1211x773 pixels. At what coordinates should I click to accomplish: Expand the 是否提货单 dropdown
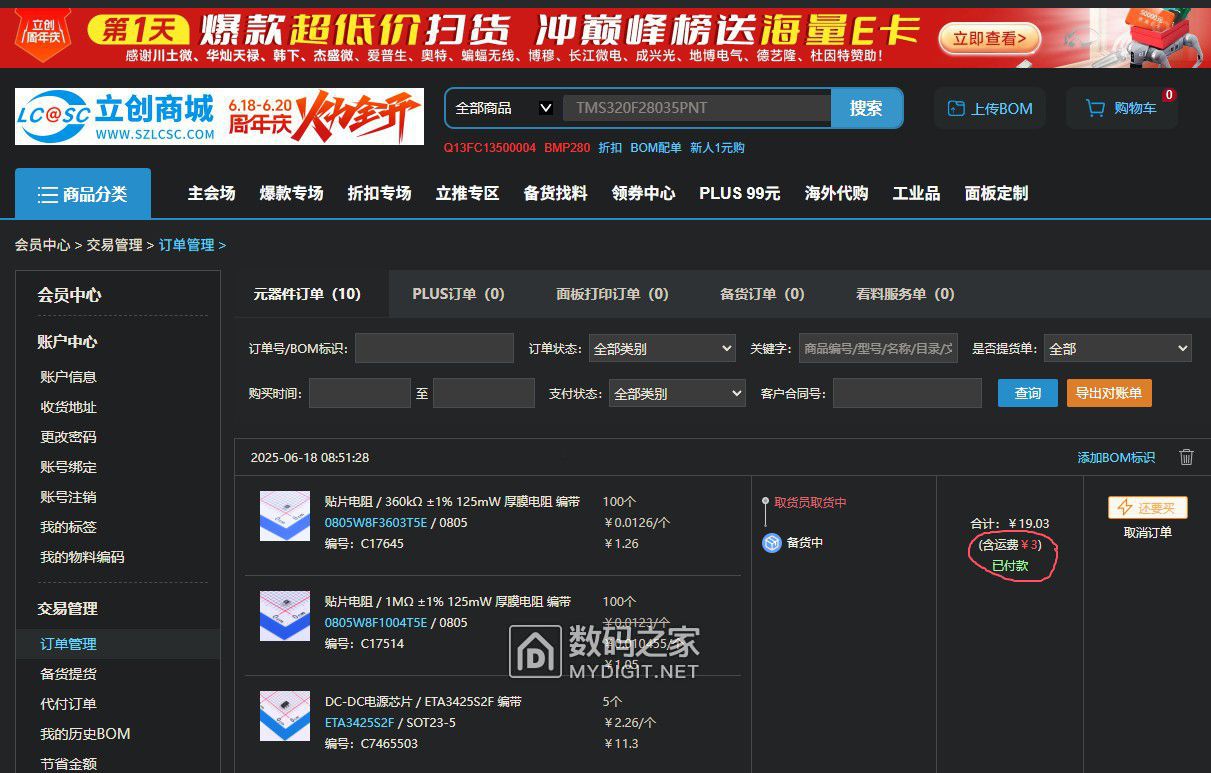pos(1117,348)
